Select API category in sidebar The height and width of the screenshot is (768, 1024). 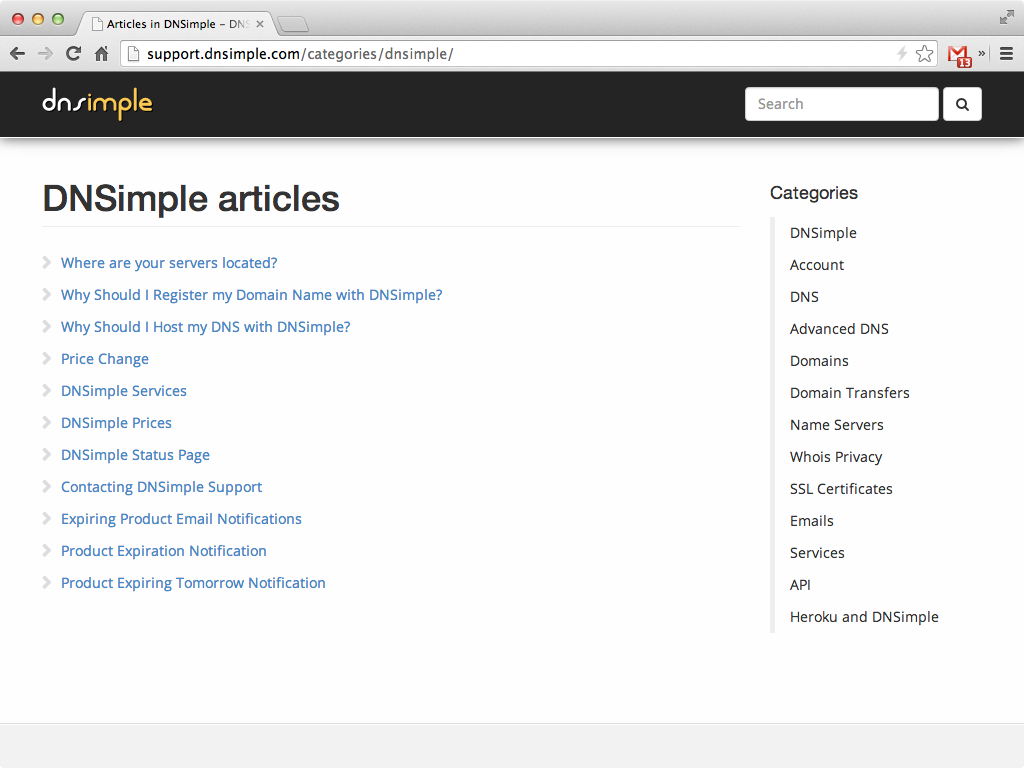click(x=800, y=585)
